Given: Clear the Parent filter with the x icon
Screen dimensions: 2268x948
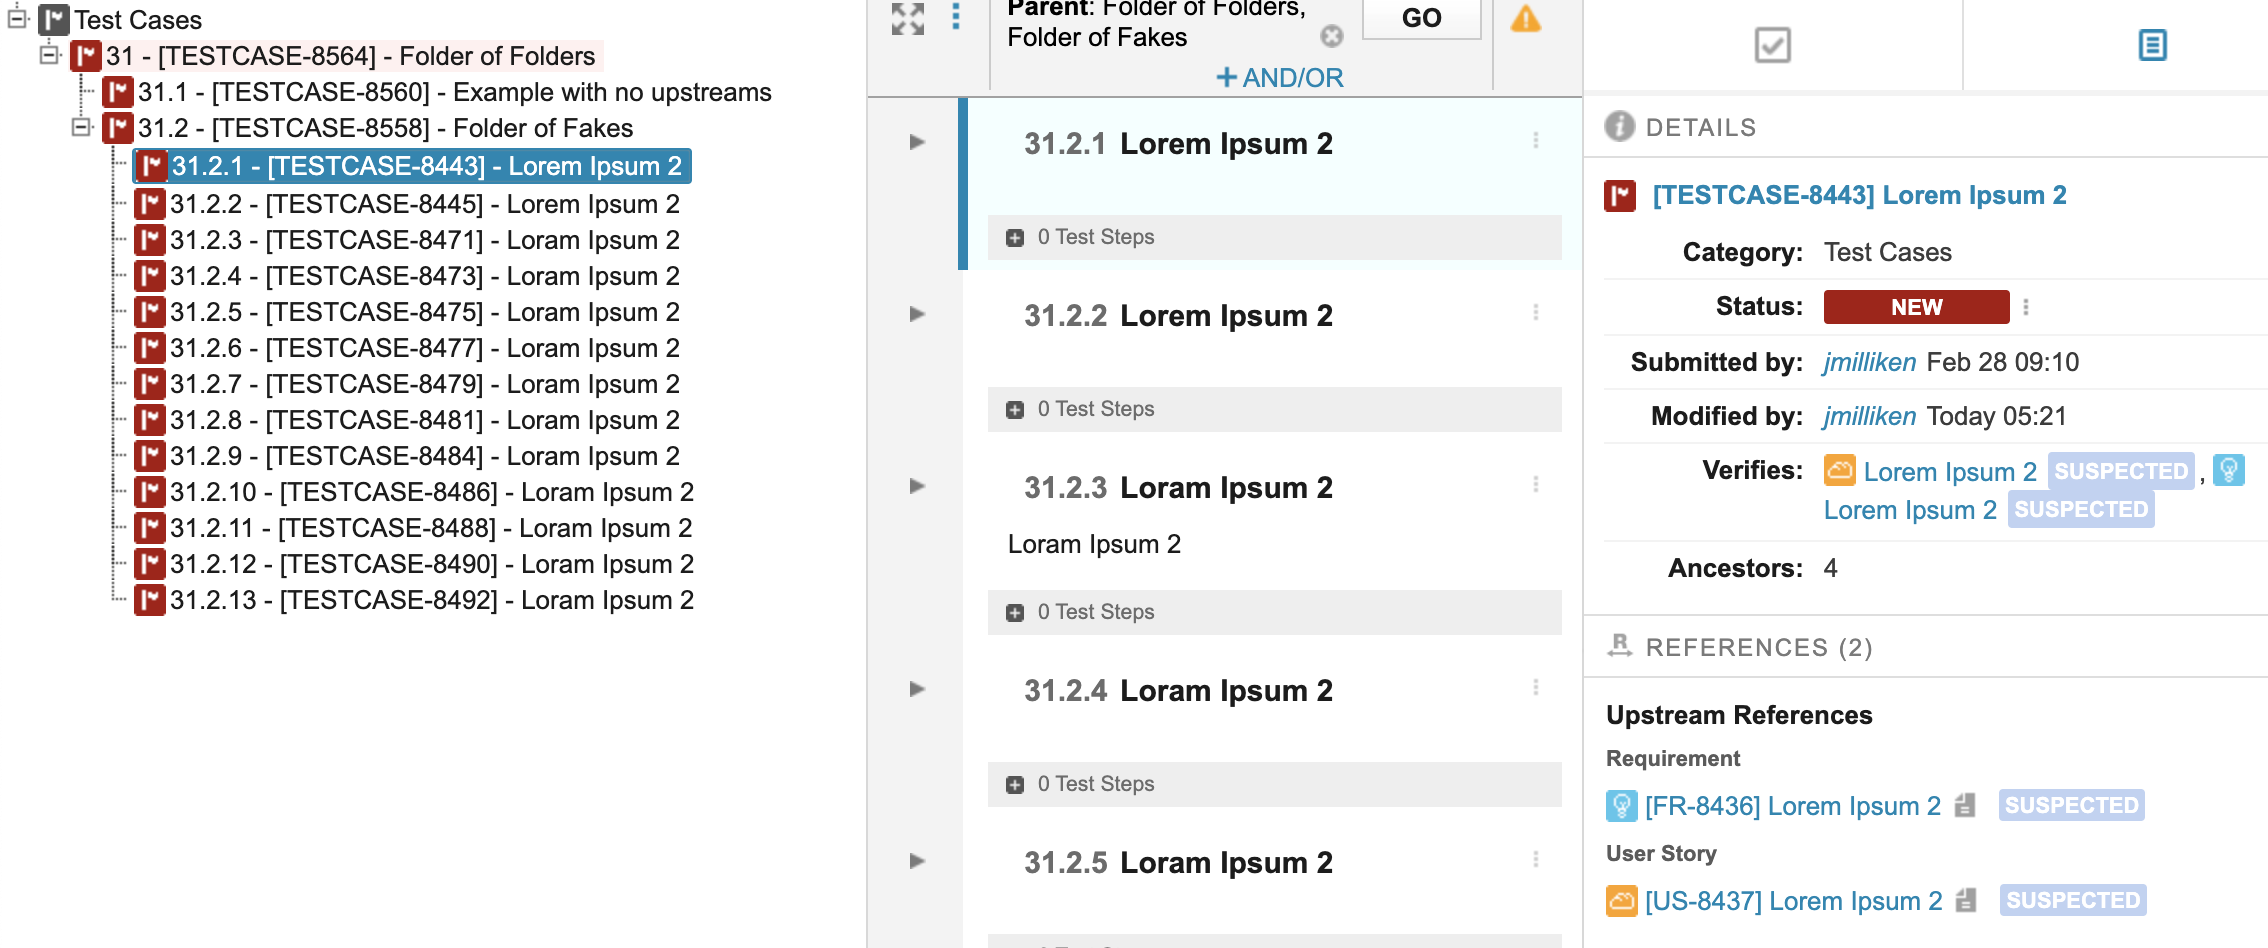Looking at the screenshot, I should [1332, 36].
